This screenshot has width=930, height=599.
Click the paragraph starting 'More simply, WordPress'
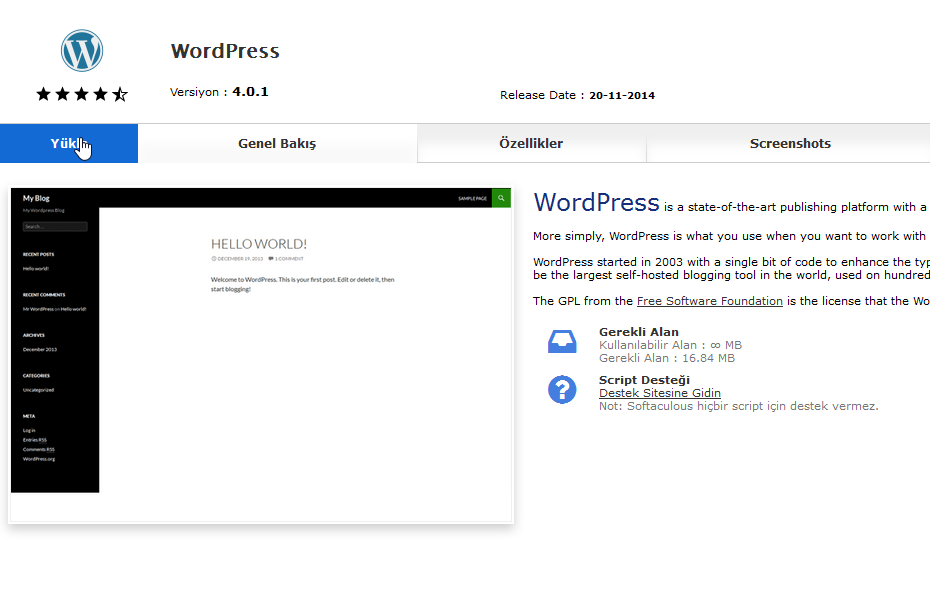click(x=731, y=236)
